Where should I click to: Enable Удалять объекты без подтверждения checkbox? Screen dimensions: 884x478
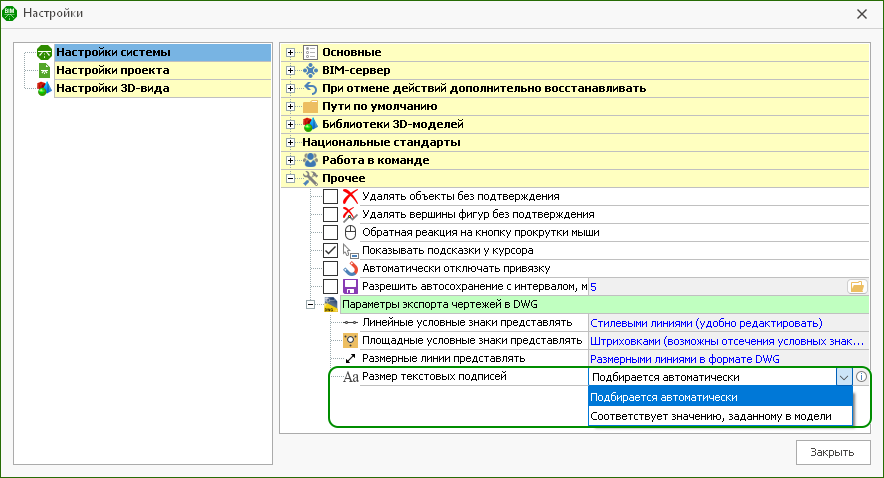coord(330,197)
